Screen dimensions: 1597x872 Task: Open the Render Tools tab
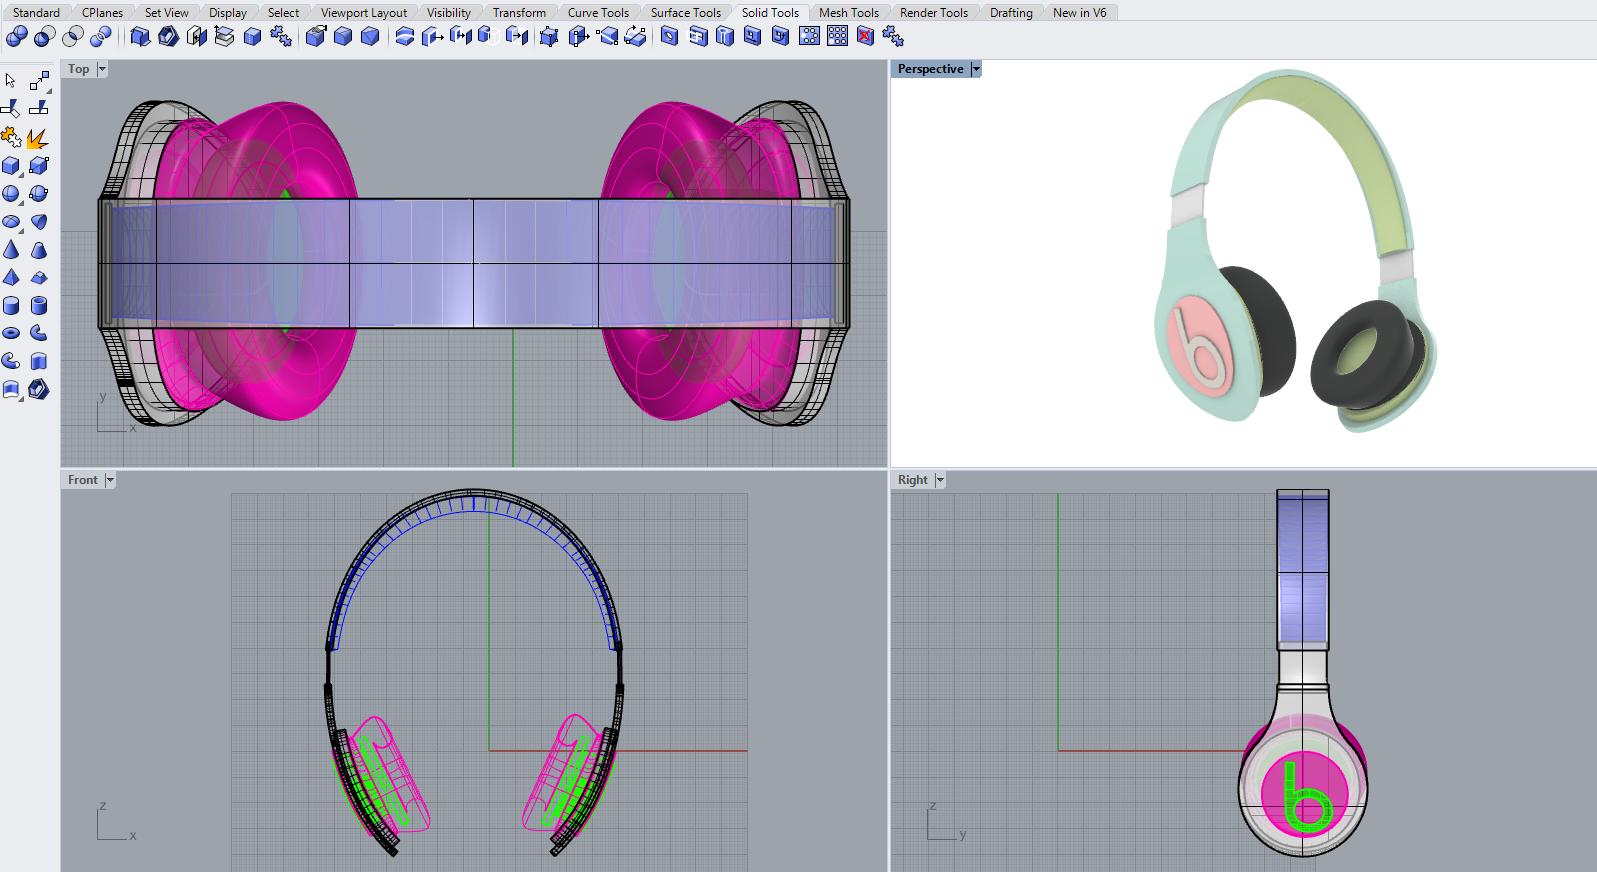pos(934,13)
